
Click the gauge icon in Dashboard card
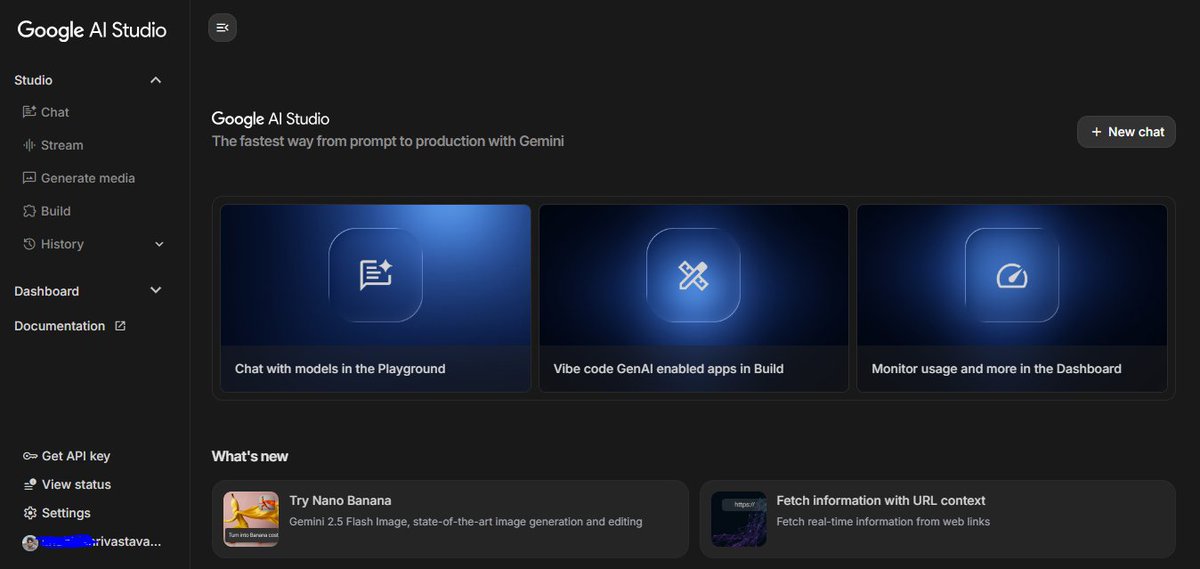(1012, 275)
